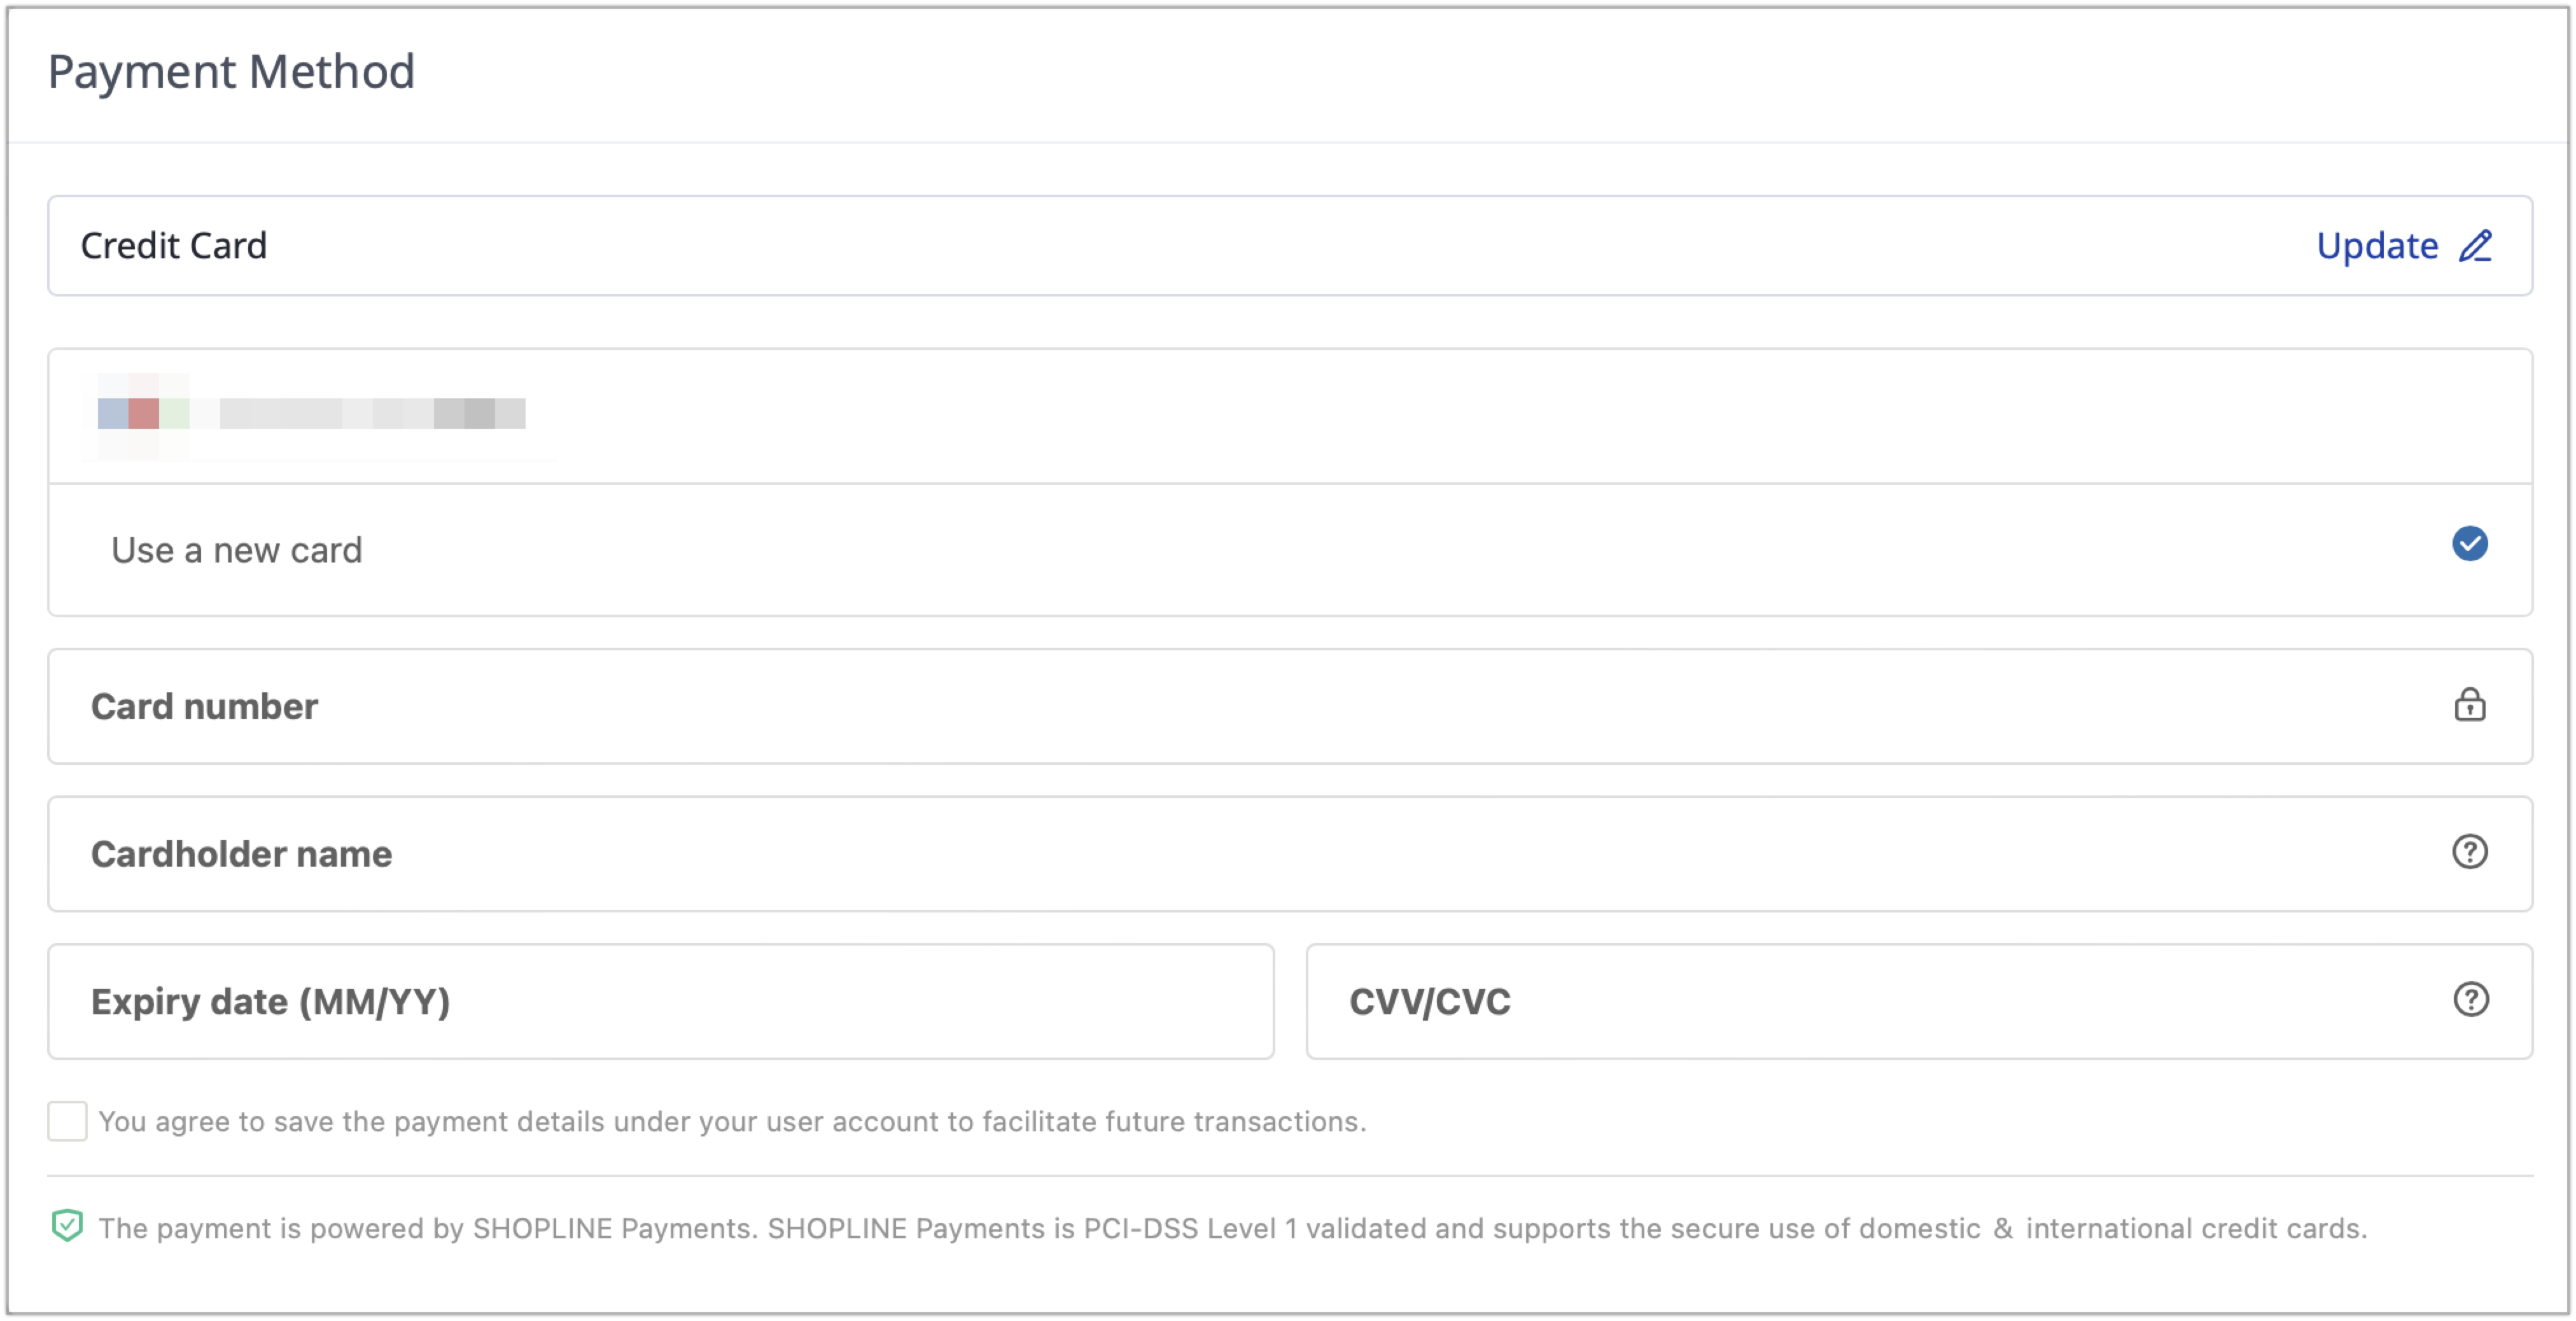The width and height of the screenshot is (2576, 1321).
Task: Click the blurred saved card number text
Action: (x=372, y=413)
